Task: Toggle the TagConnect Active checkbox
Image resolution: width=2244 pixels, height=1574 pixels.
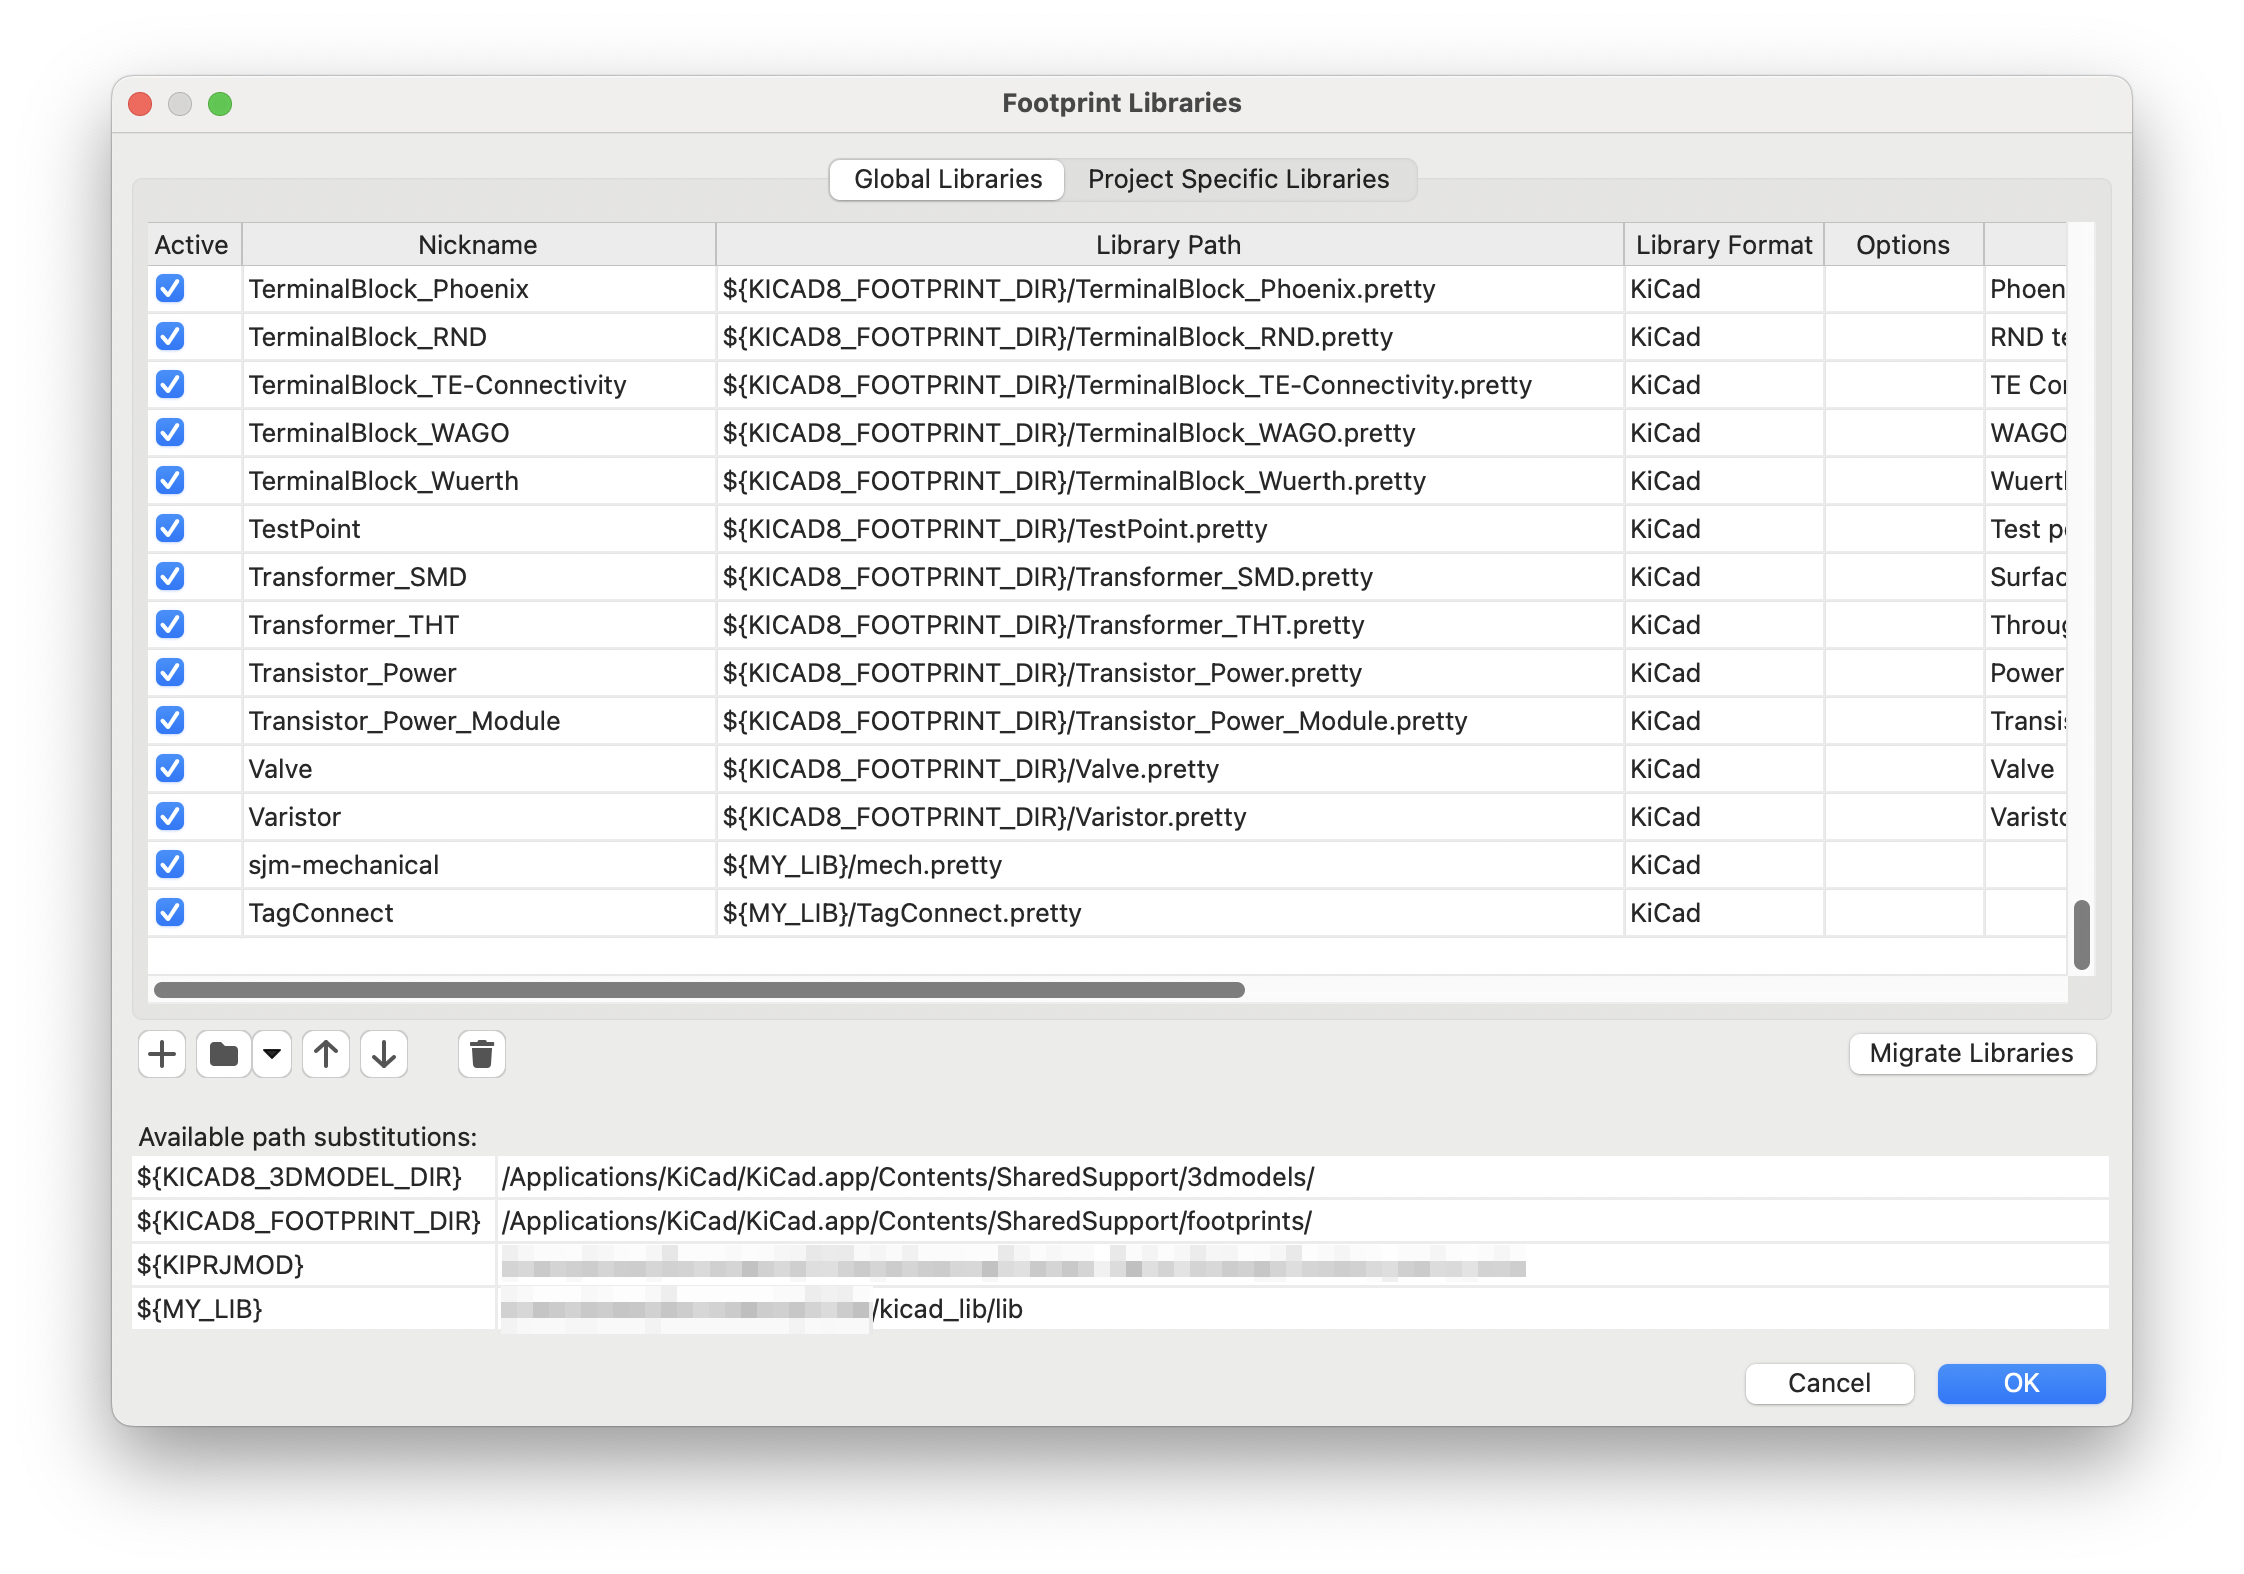Action: coord(170,912)
